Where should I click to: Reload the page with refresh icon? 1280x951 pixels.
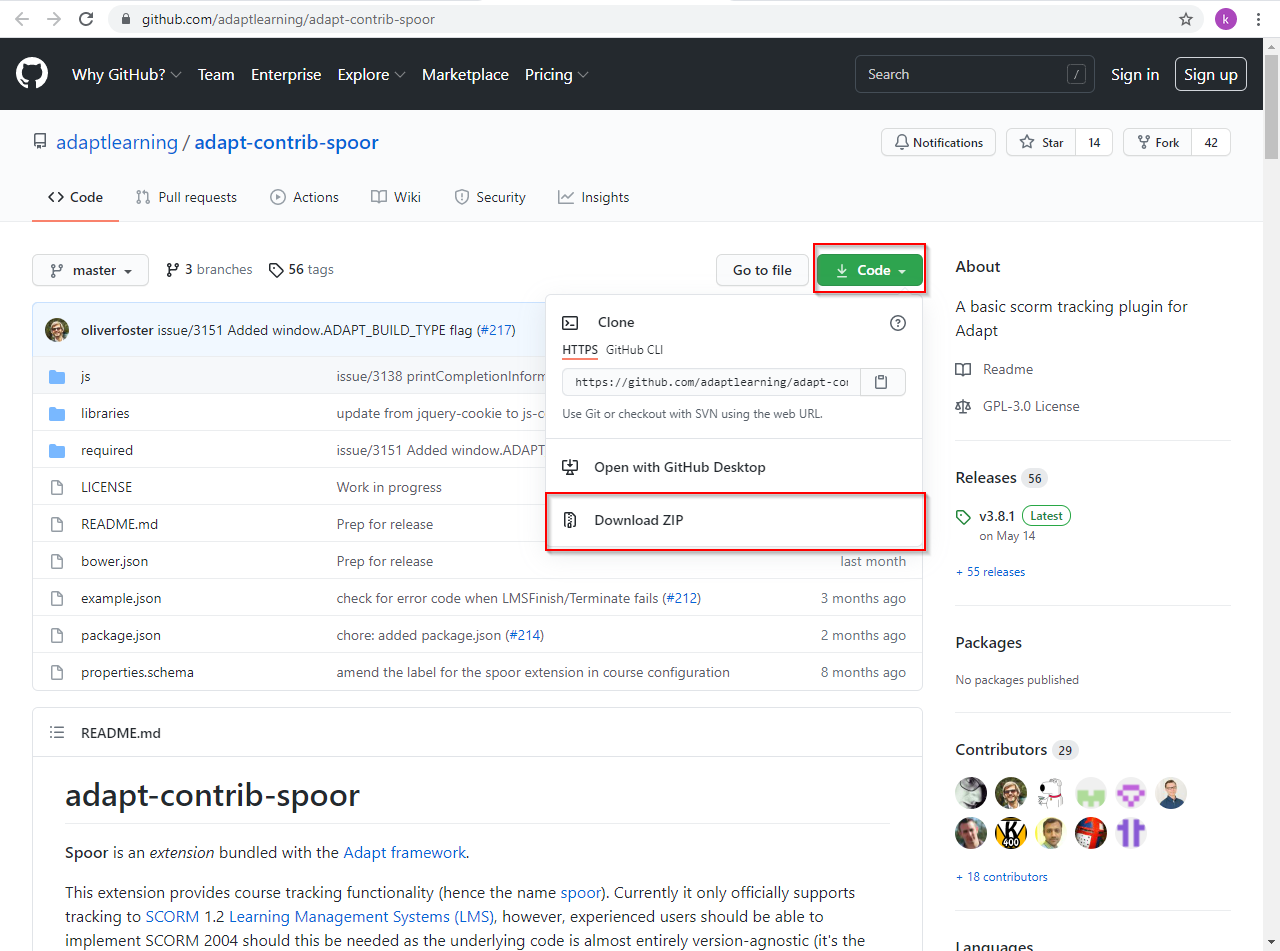click(x=87, y=19)
